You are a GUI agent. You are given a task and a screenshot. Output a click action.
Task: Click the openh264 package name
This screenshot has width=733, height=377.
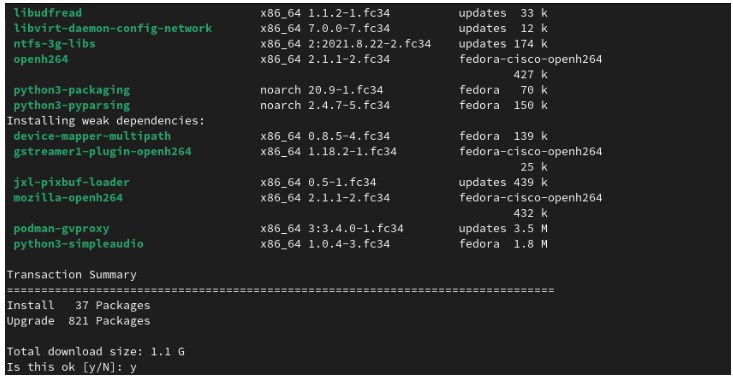tap(41, 59)
